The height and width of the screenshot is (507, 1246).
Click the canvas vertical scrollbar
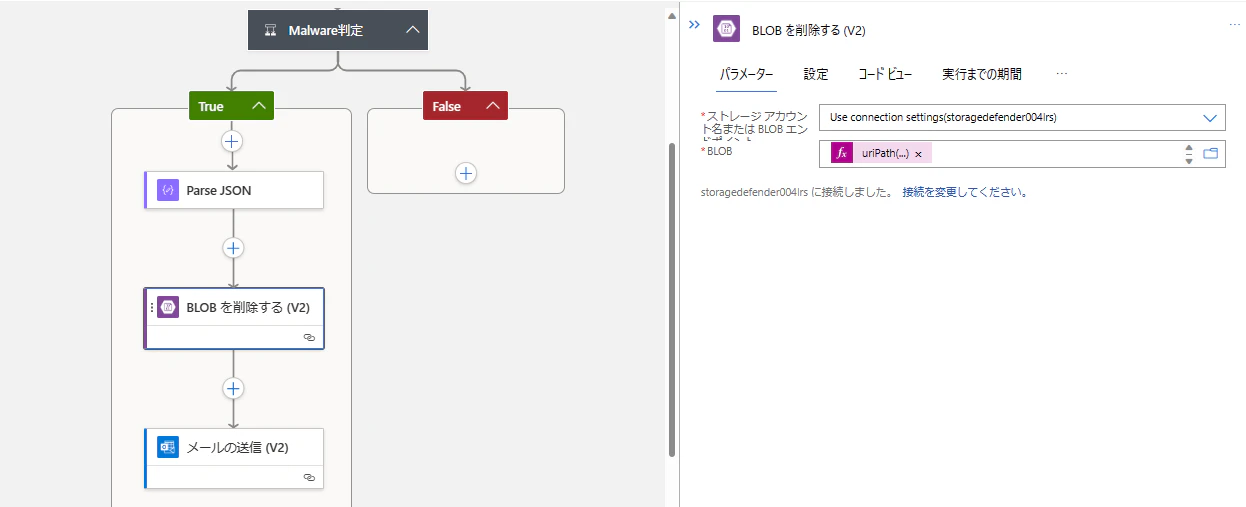[x=672, y=298]
